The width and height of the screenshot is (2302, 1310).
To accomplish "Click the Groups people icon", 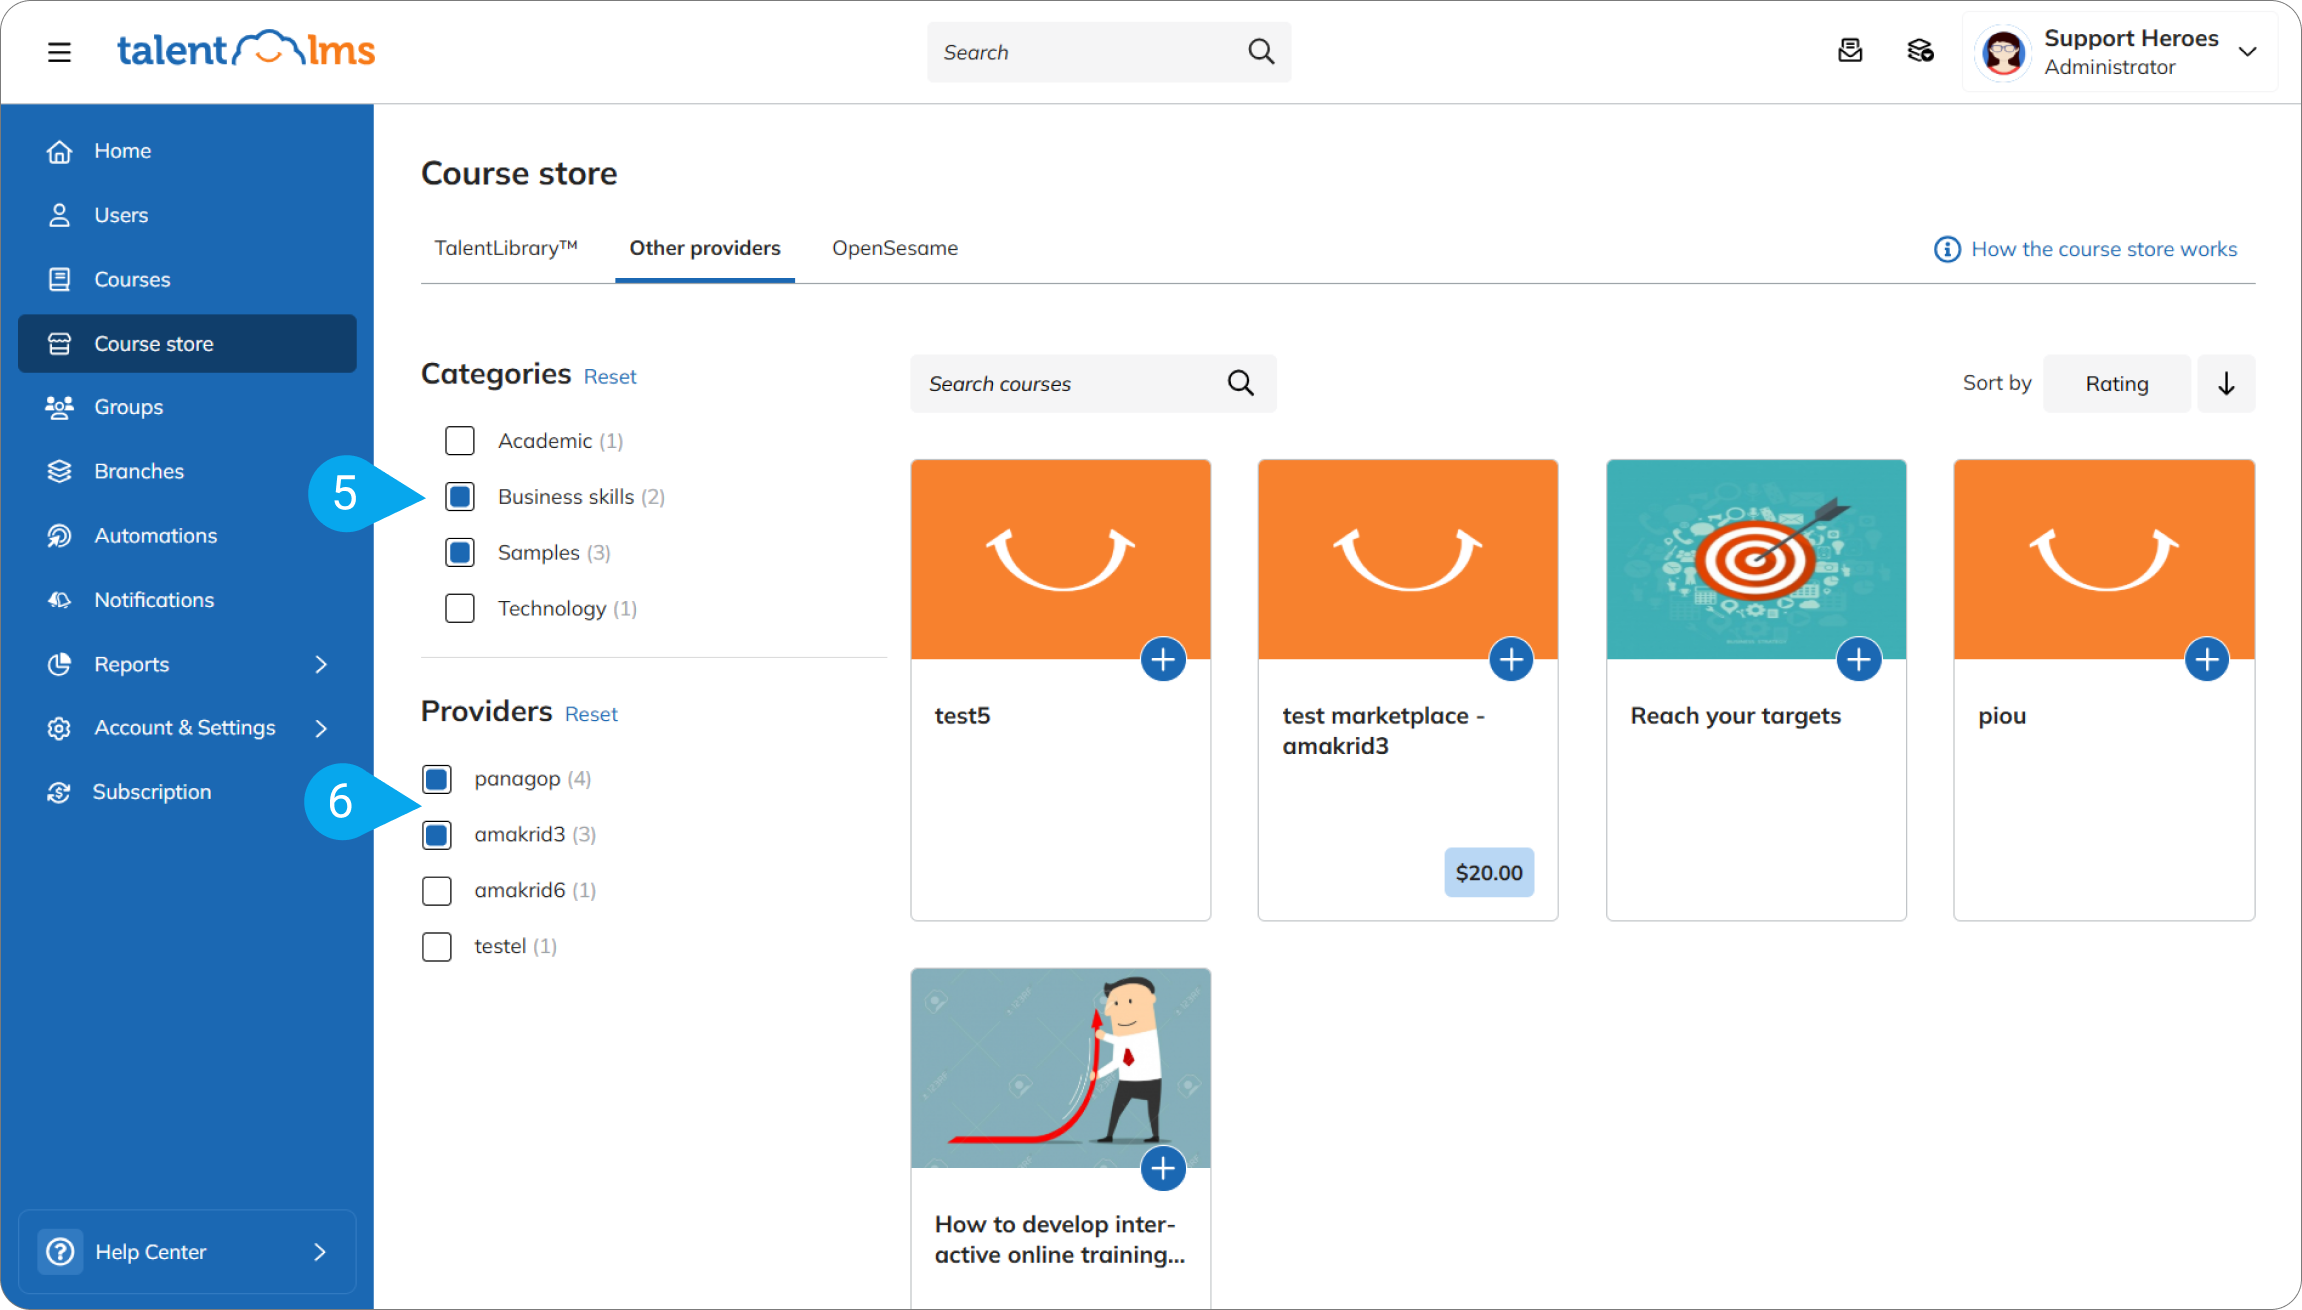I will click(59, 407).
